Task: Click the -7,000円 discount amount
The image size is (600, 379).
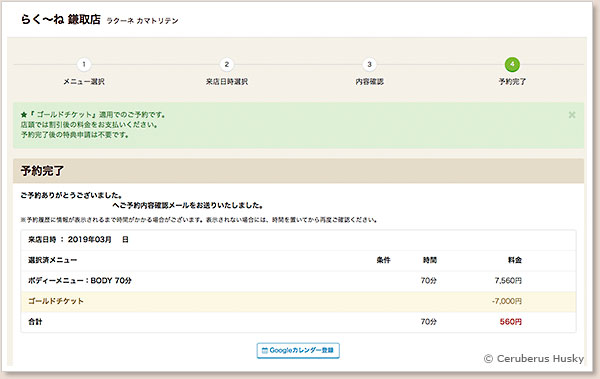Action: click(507, 301)
